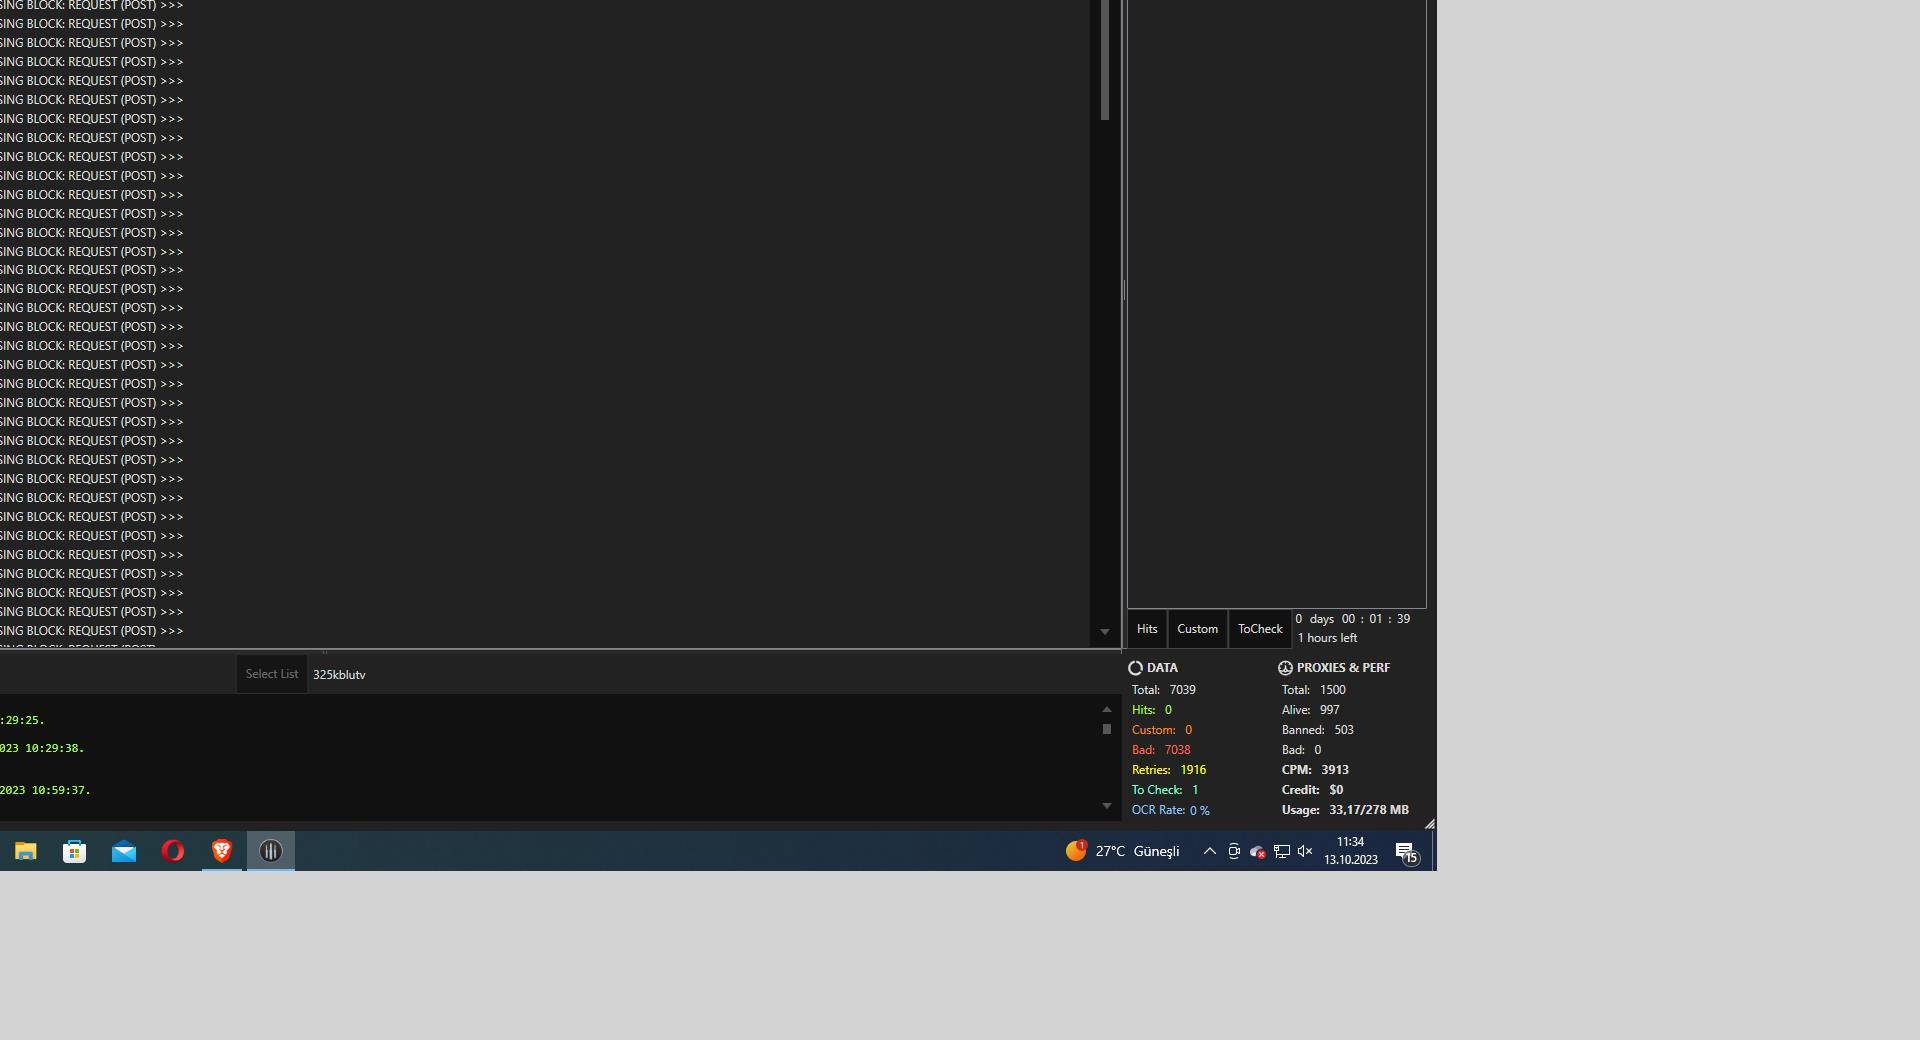Click the window resize grip icon

1429,824
